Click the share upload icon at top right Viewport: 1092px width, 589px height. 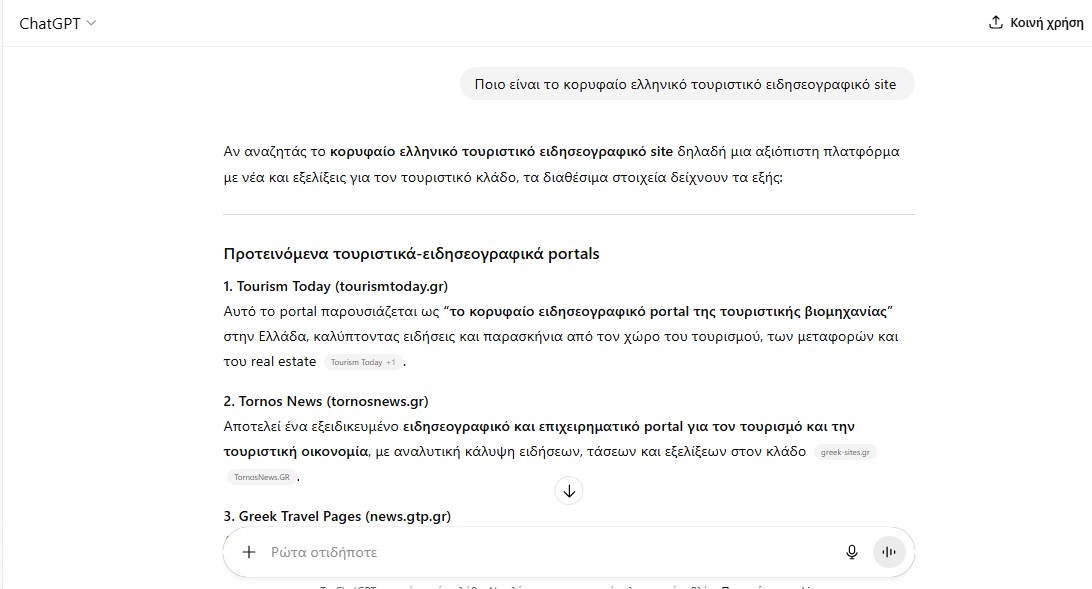click(996, 22)
